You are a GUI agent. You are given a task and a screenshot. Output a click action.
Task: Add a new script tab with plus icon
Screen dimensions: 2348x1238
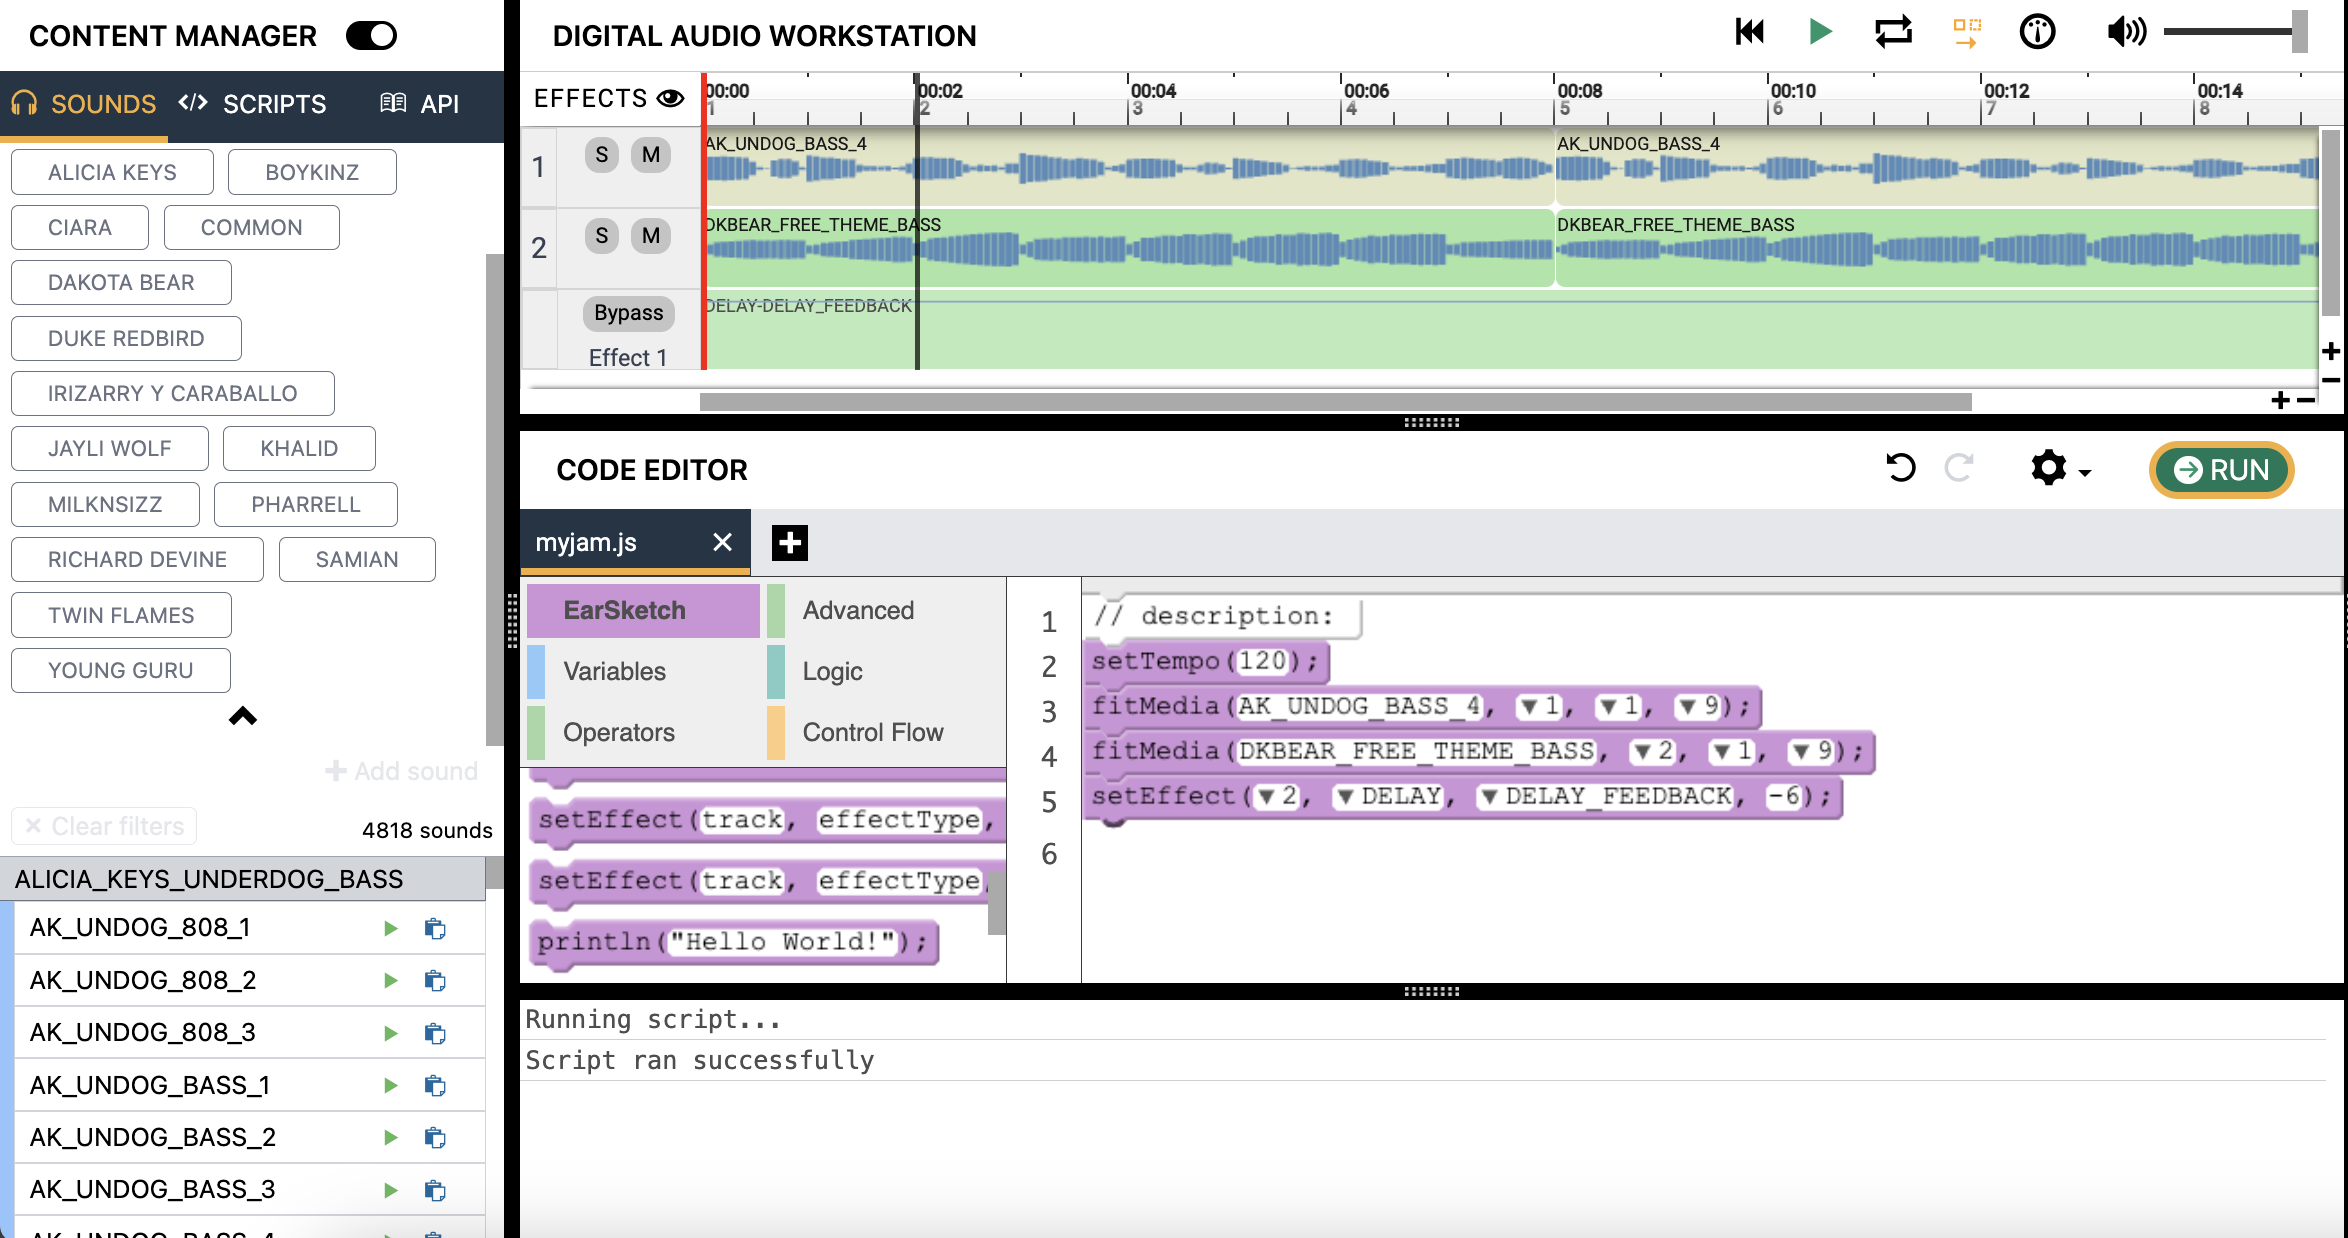789,543
